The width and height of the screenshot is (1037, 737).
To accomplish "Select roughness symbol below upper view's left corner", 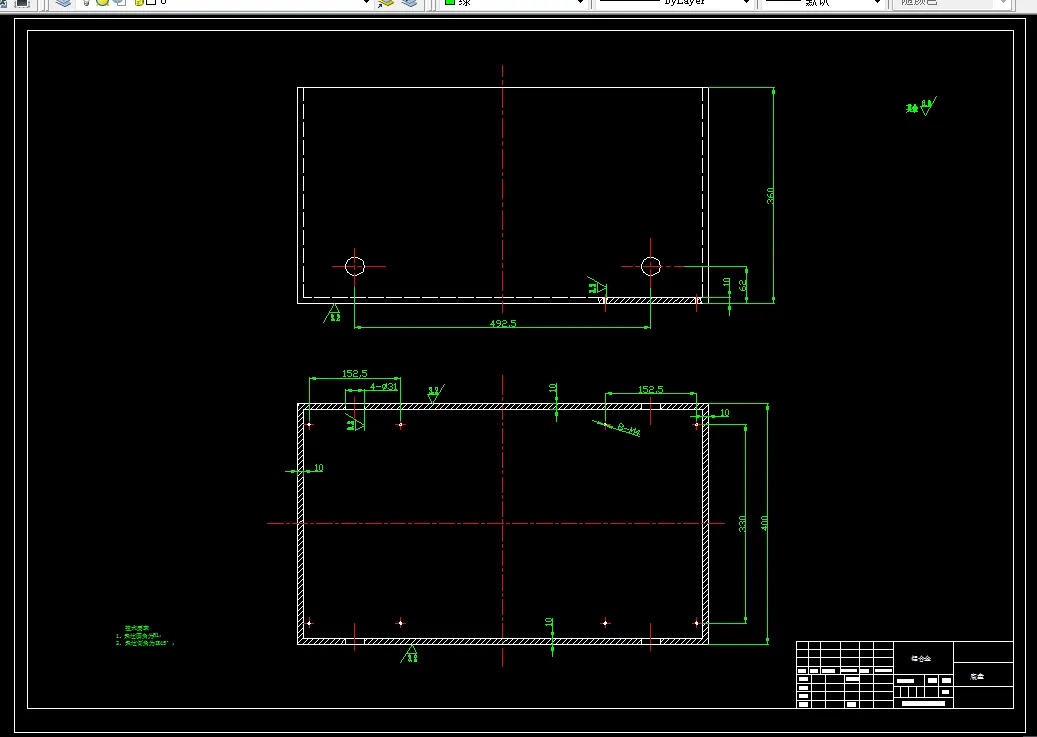I will click(x=333, y=313).
